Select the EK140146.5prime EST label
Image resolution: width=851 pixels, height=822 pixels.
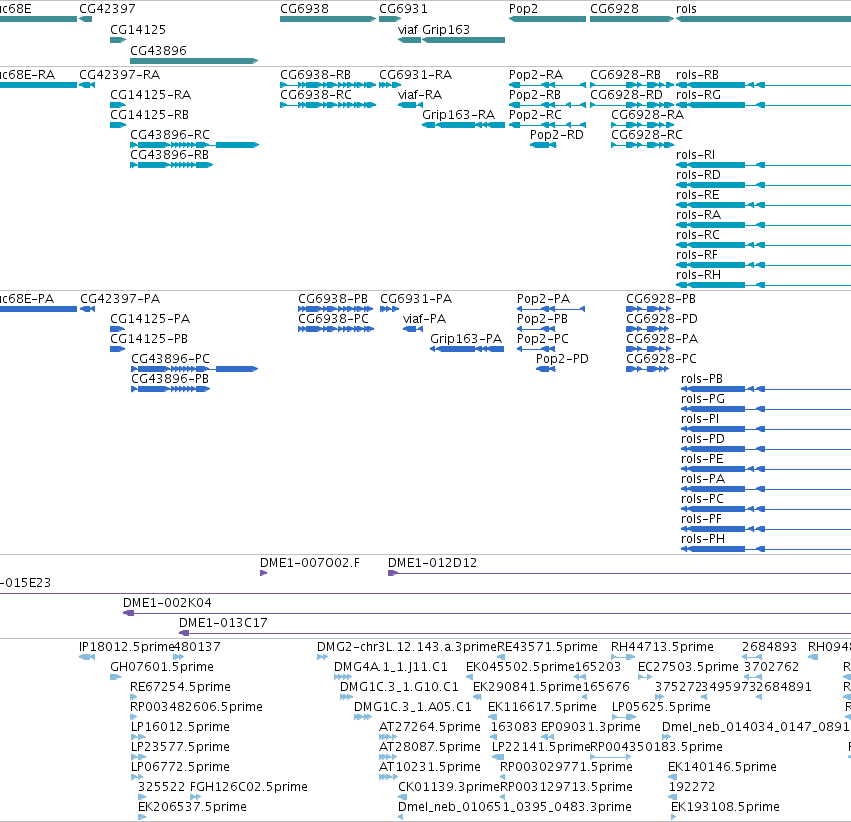[722, 767]
